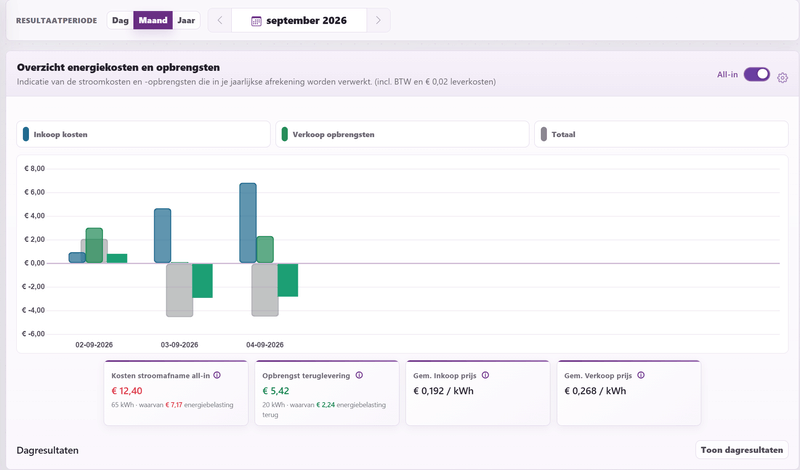Switch result period to Dag
This screenshot has height=470, width=800.
[120, 20]
